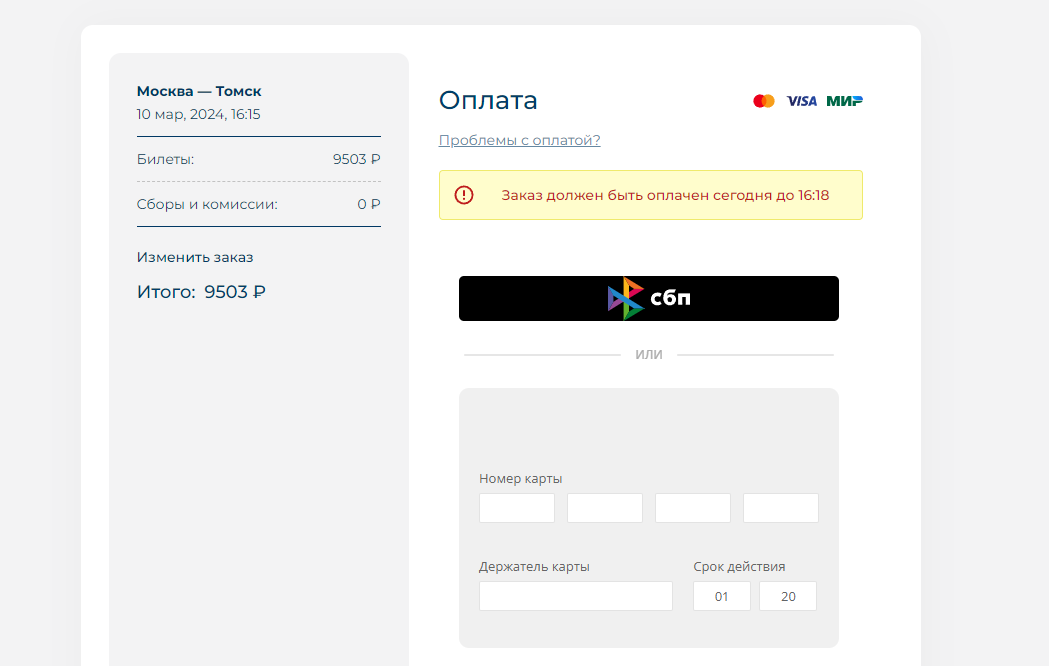The width and height of the screenshot is (1049, 666).
Task: Click the МИР payment system logo
Action: coord(844,101)
